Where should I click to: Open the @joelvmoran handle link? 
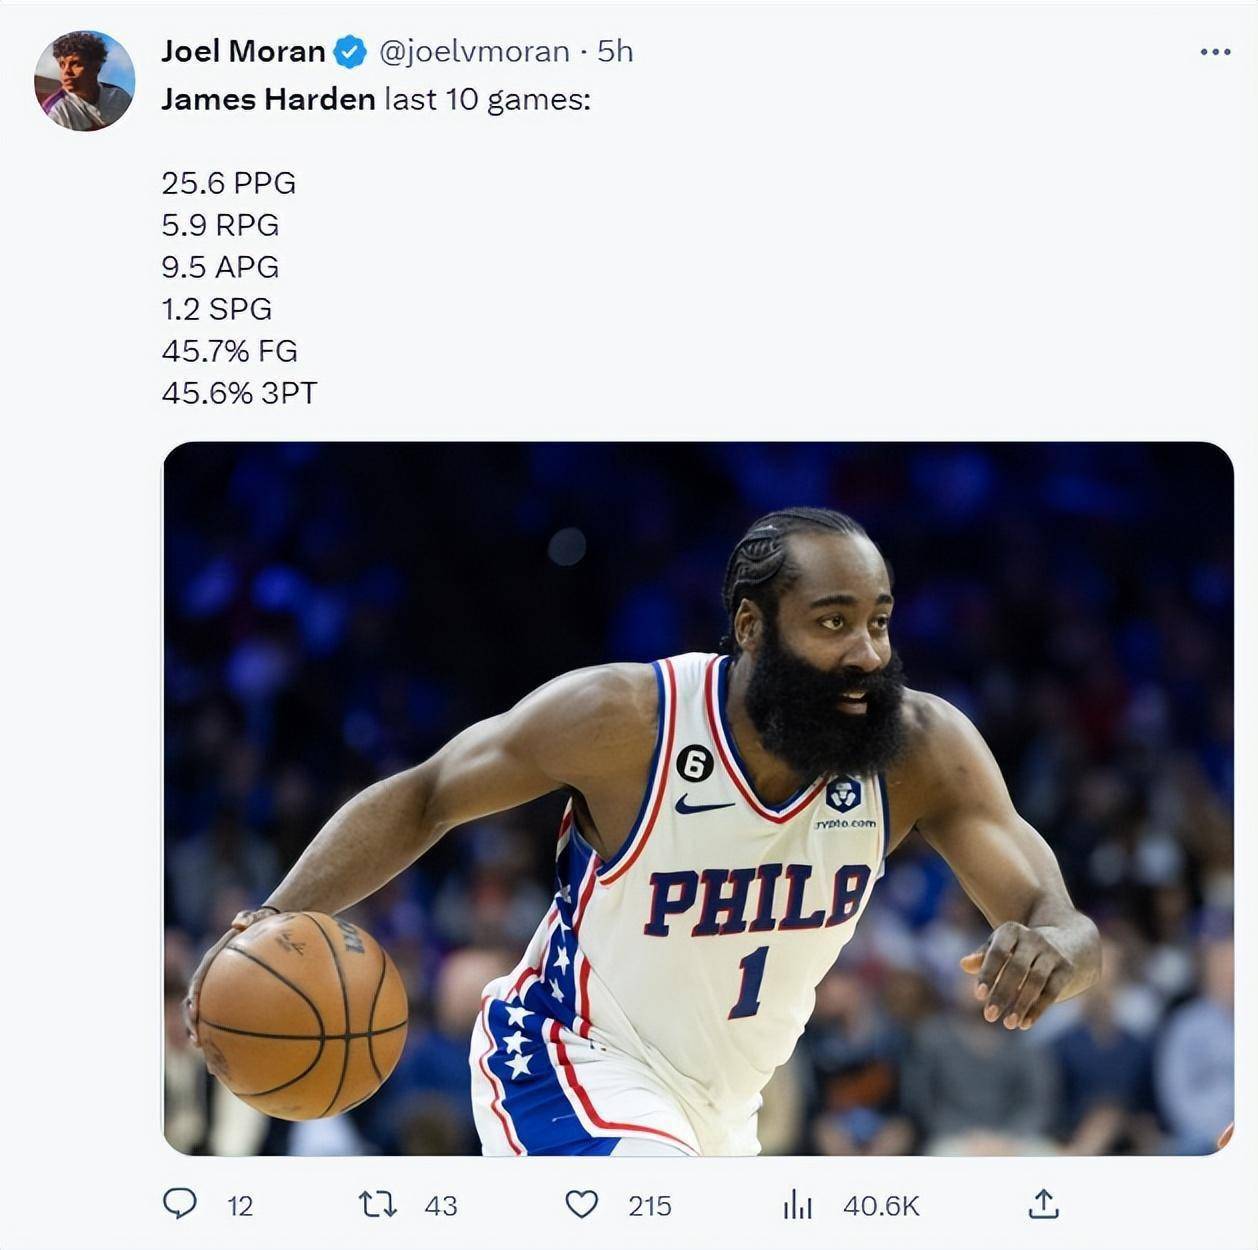coord(474,52)
